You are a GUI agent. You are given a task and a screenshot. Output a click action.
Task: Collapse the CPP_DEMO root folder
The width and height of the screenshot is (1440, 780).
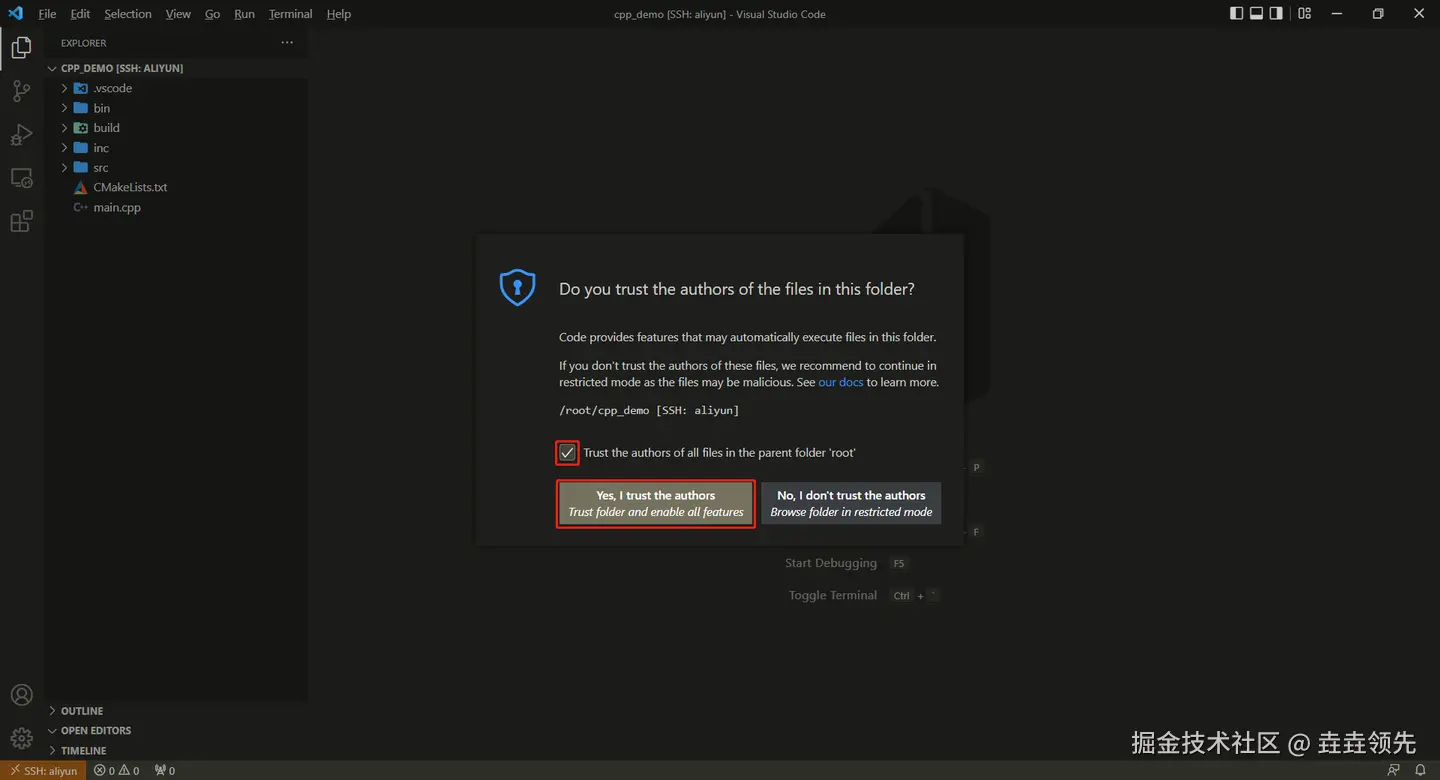coord(53,68)
